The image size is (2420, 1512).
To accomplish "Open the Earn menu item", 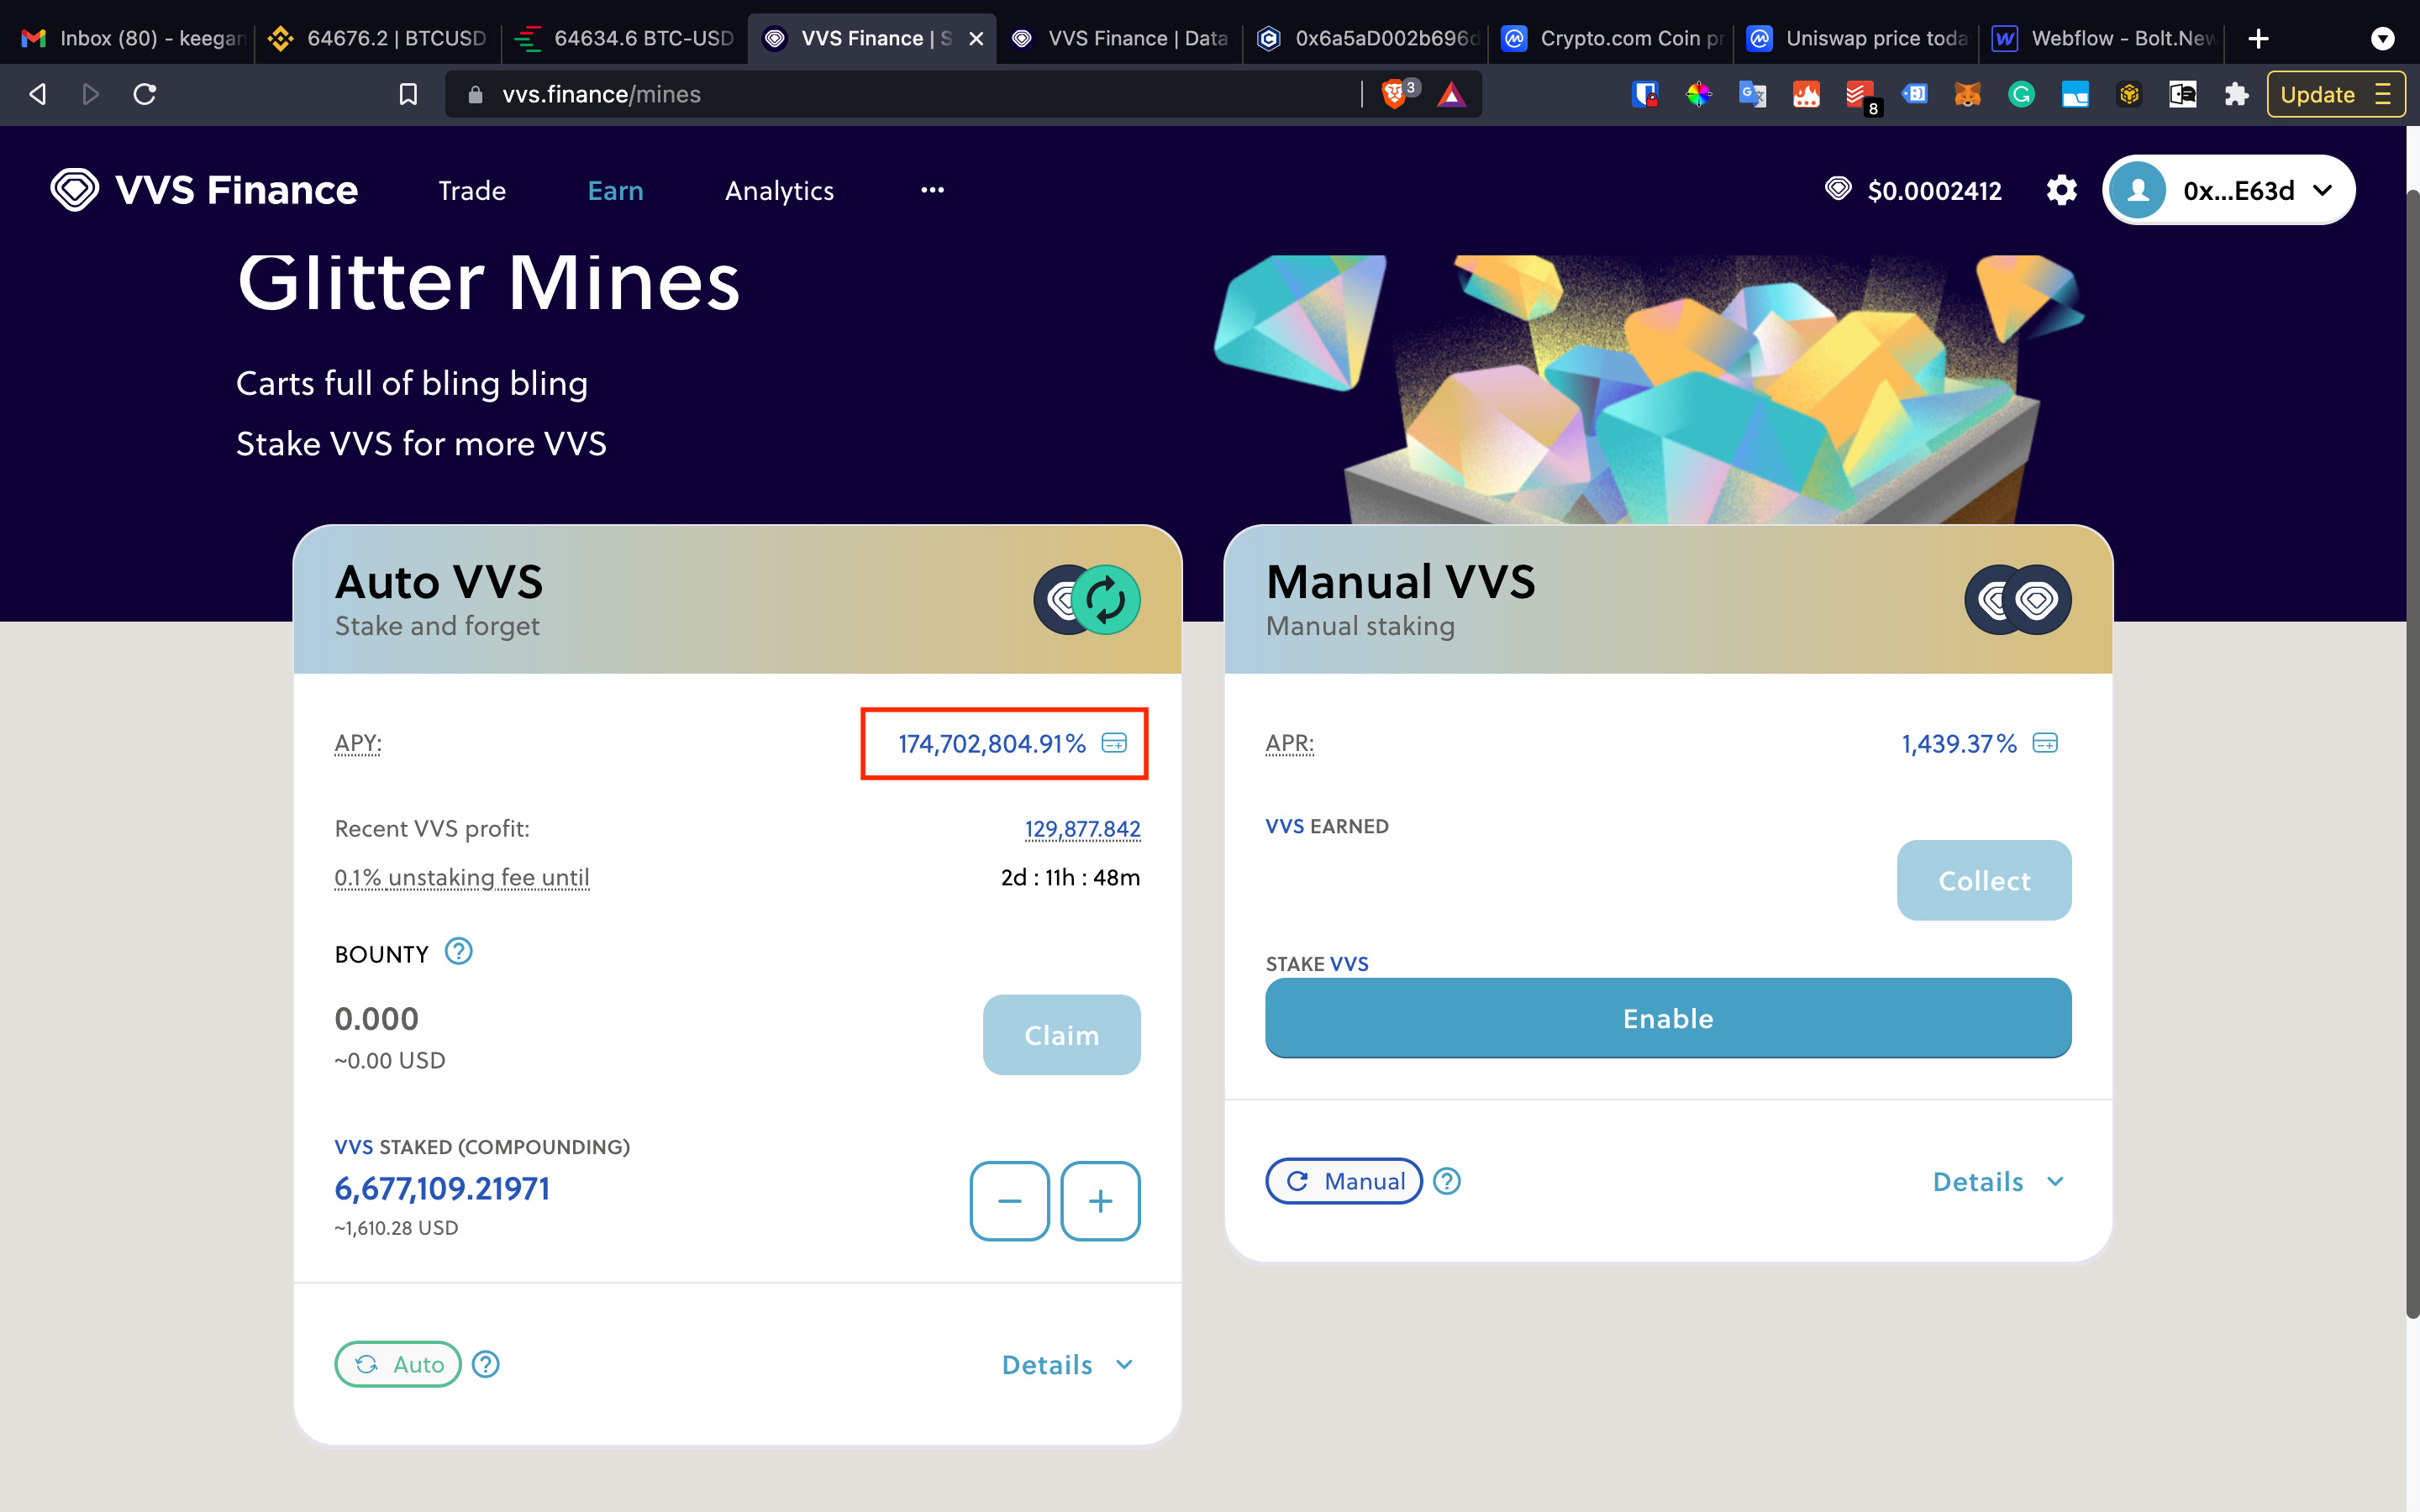I will point(616,190).
